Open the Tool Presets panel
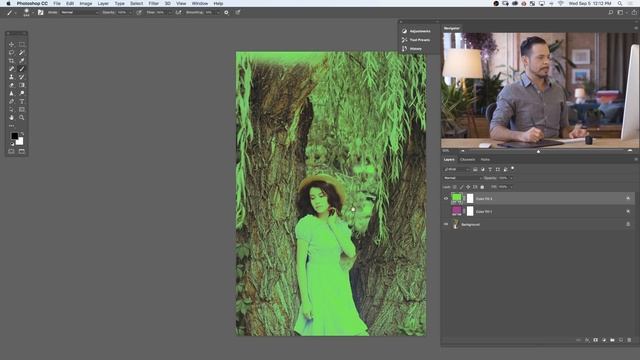The width and height of the screenshot is (640, 360). [x=416, y=40]
